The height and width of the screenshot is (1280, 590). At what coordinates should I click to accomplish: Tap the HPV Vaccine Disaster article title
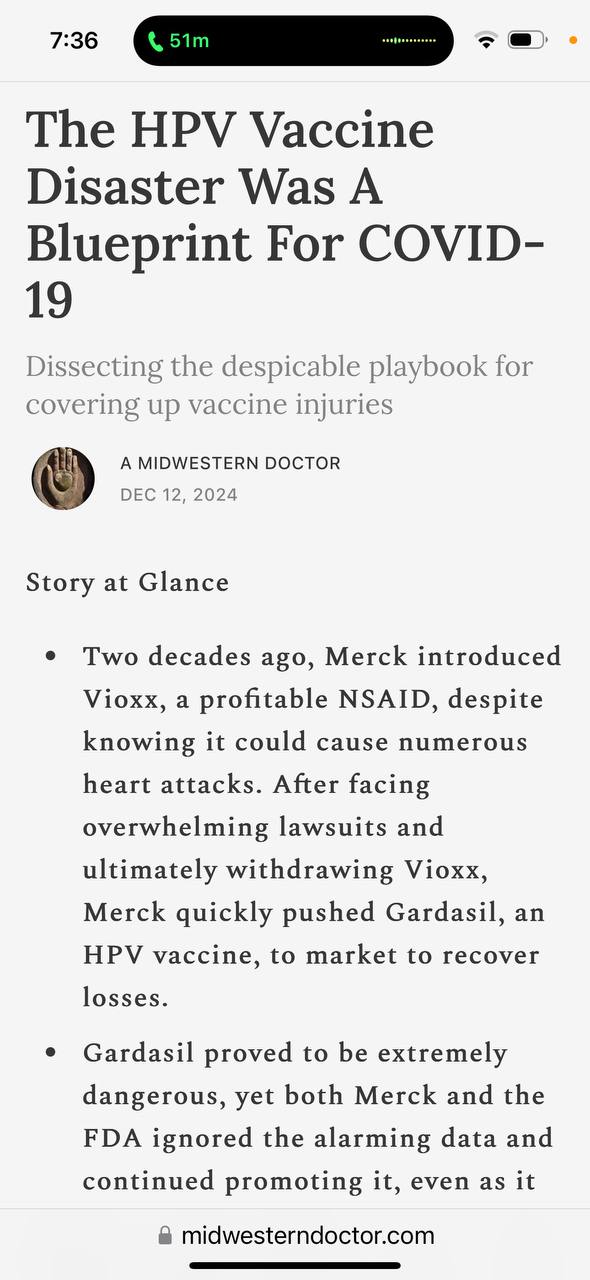click(x=286, y=215)
